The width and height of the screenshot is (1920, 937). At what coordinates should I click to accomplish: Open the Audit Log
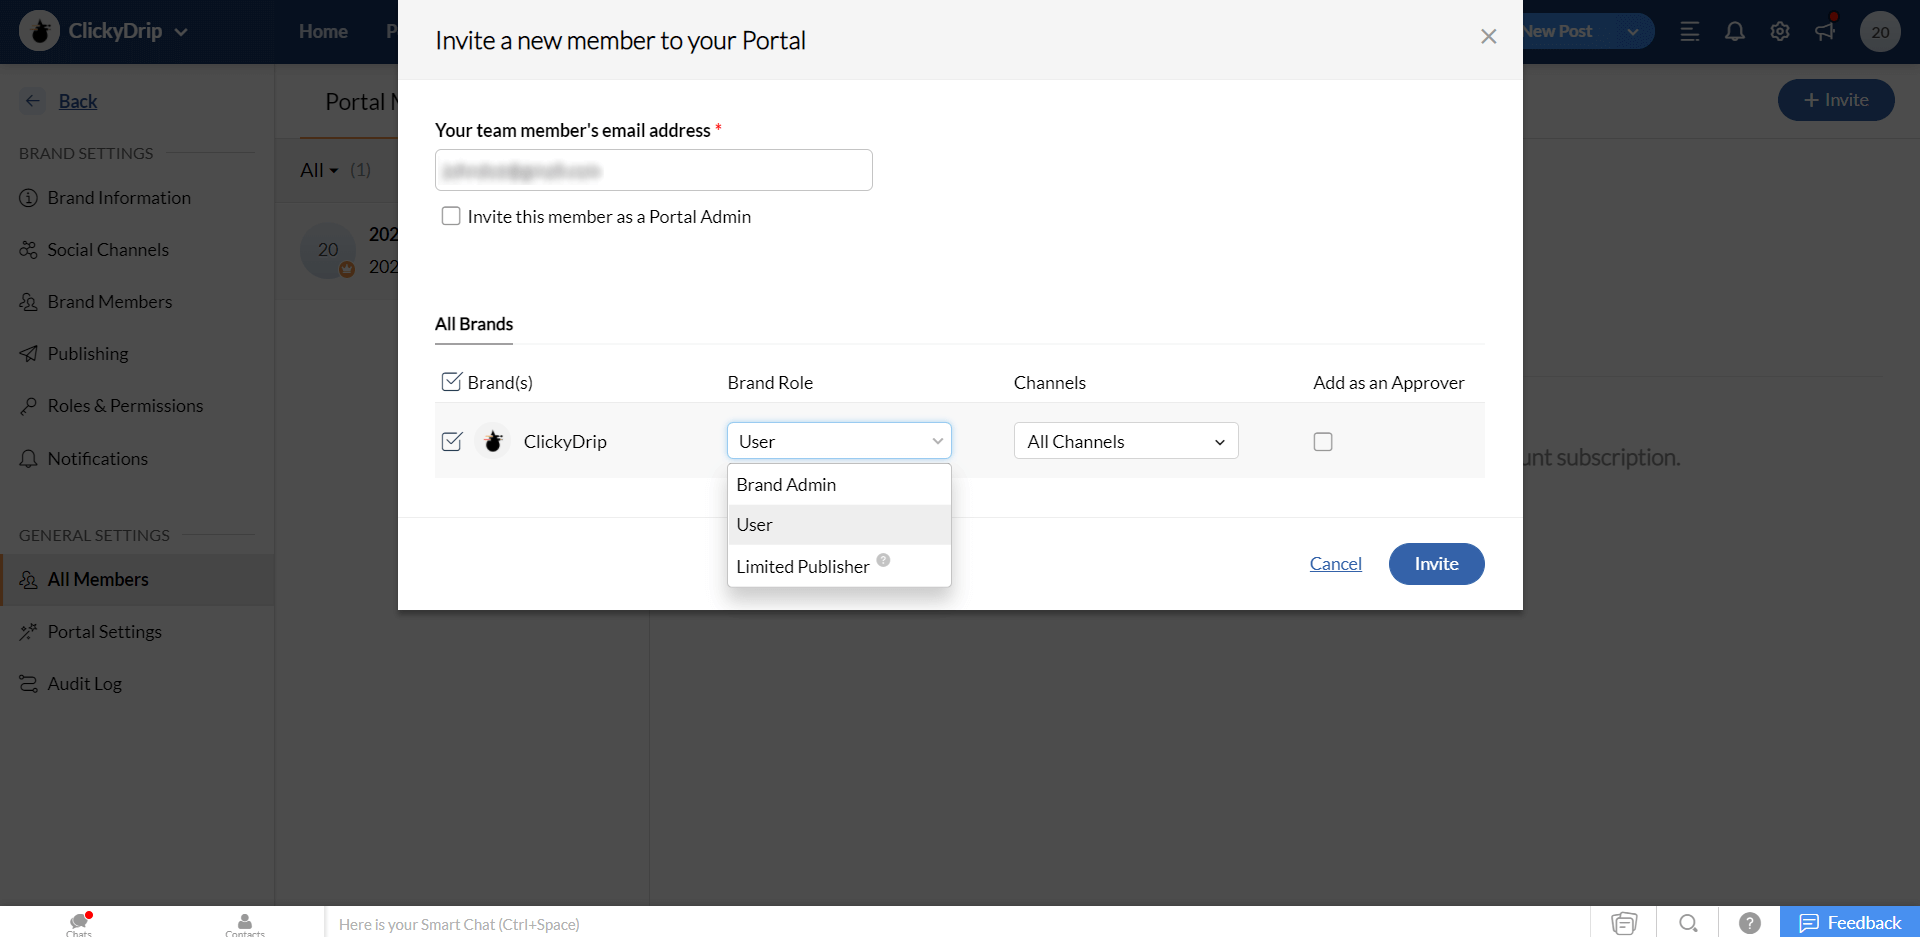(85, 684)
